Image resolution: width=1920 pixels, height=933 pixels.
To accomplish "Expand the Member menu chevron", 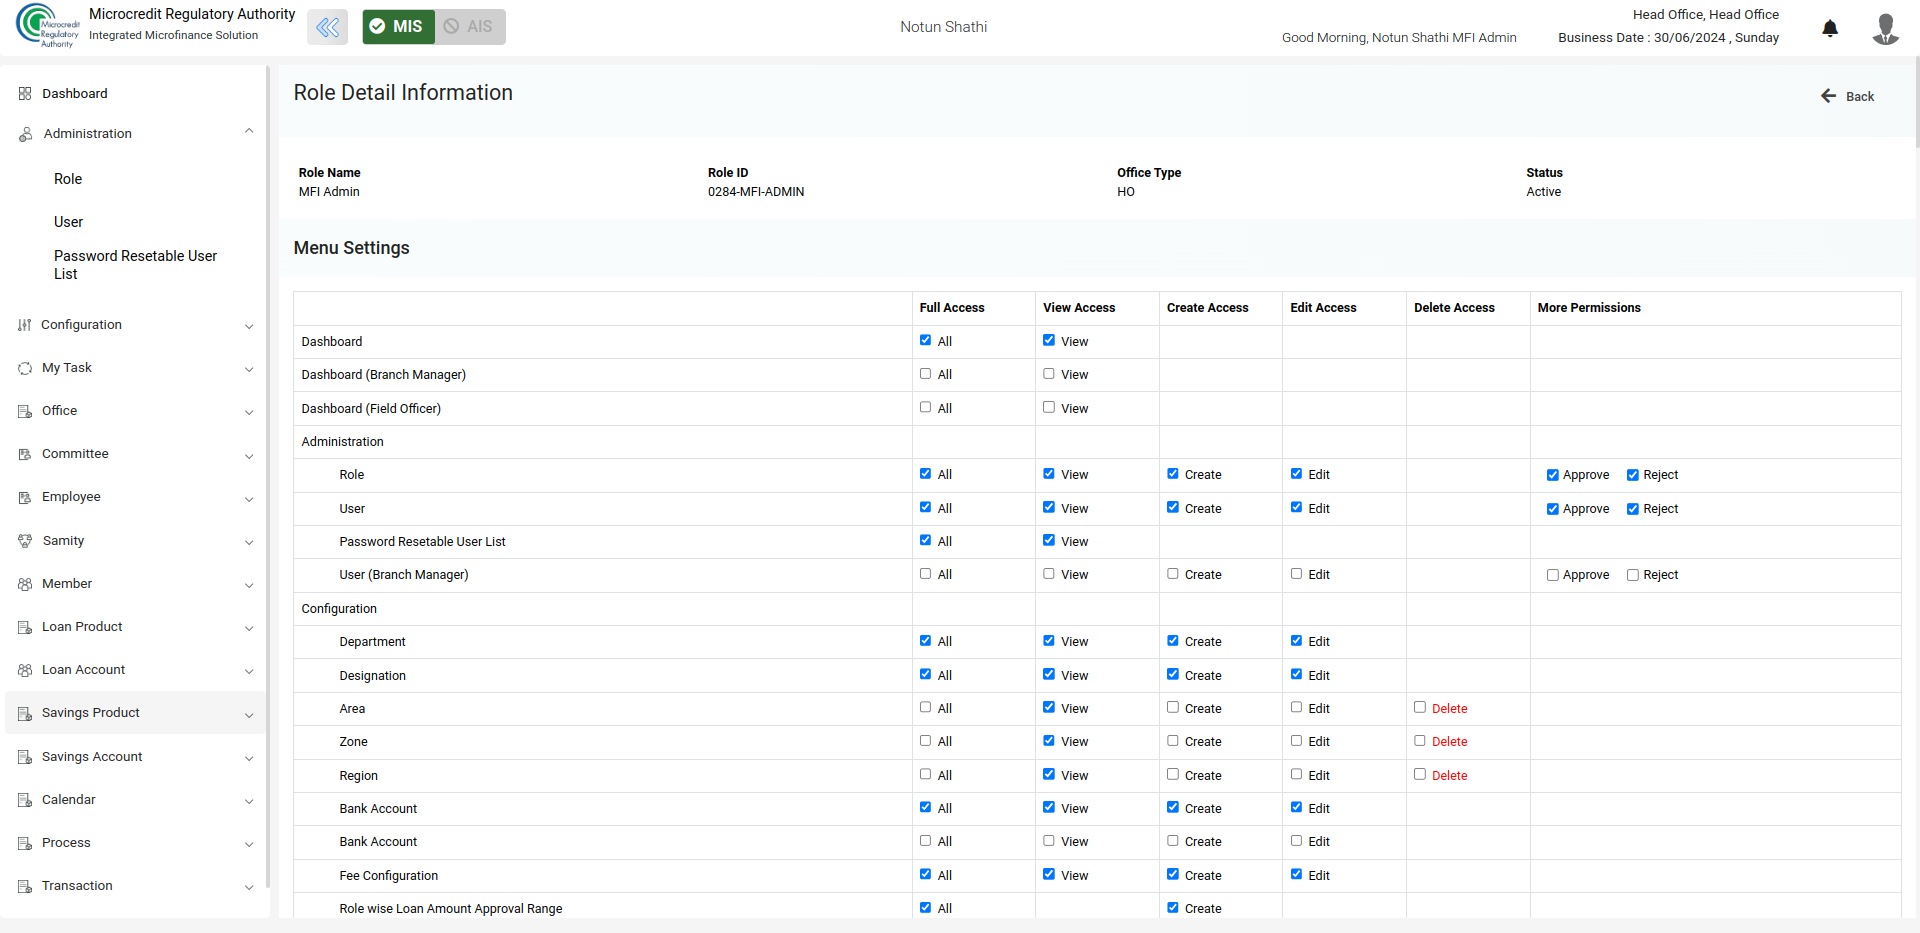I will (249, 585).
